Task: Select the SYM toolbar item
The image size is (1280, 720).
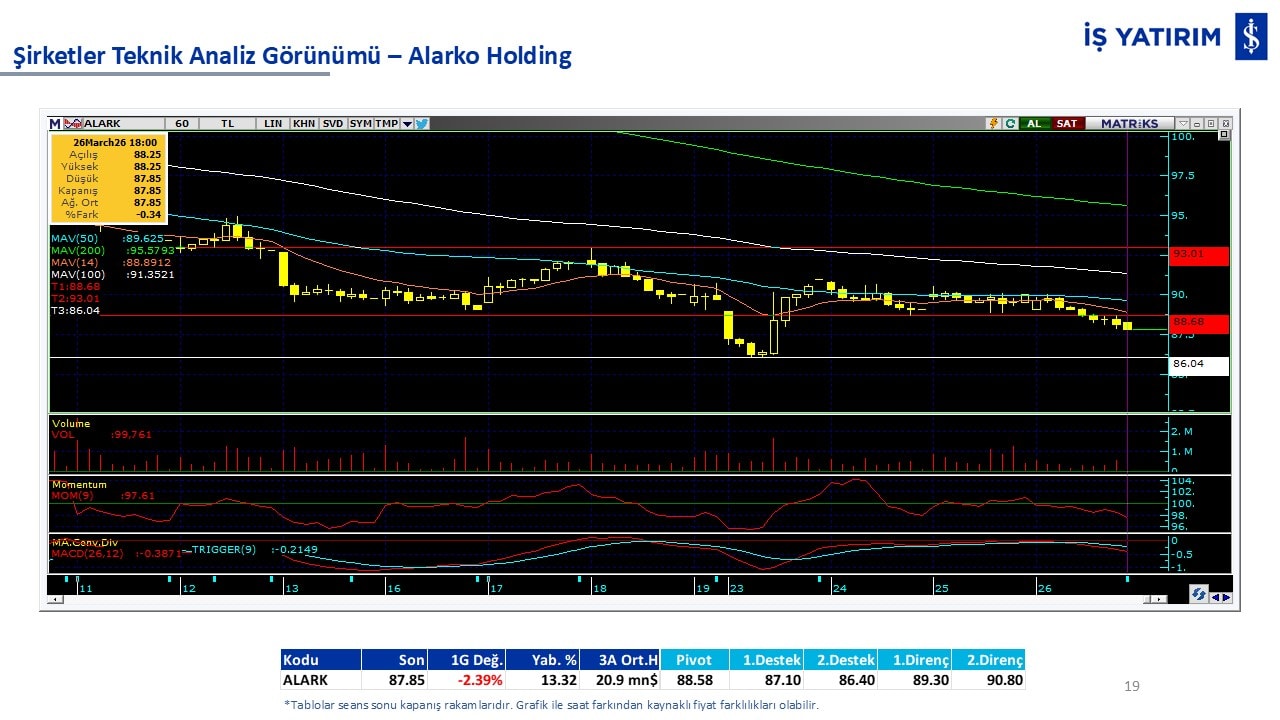Action: (361, 124)
